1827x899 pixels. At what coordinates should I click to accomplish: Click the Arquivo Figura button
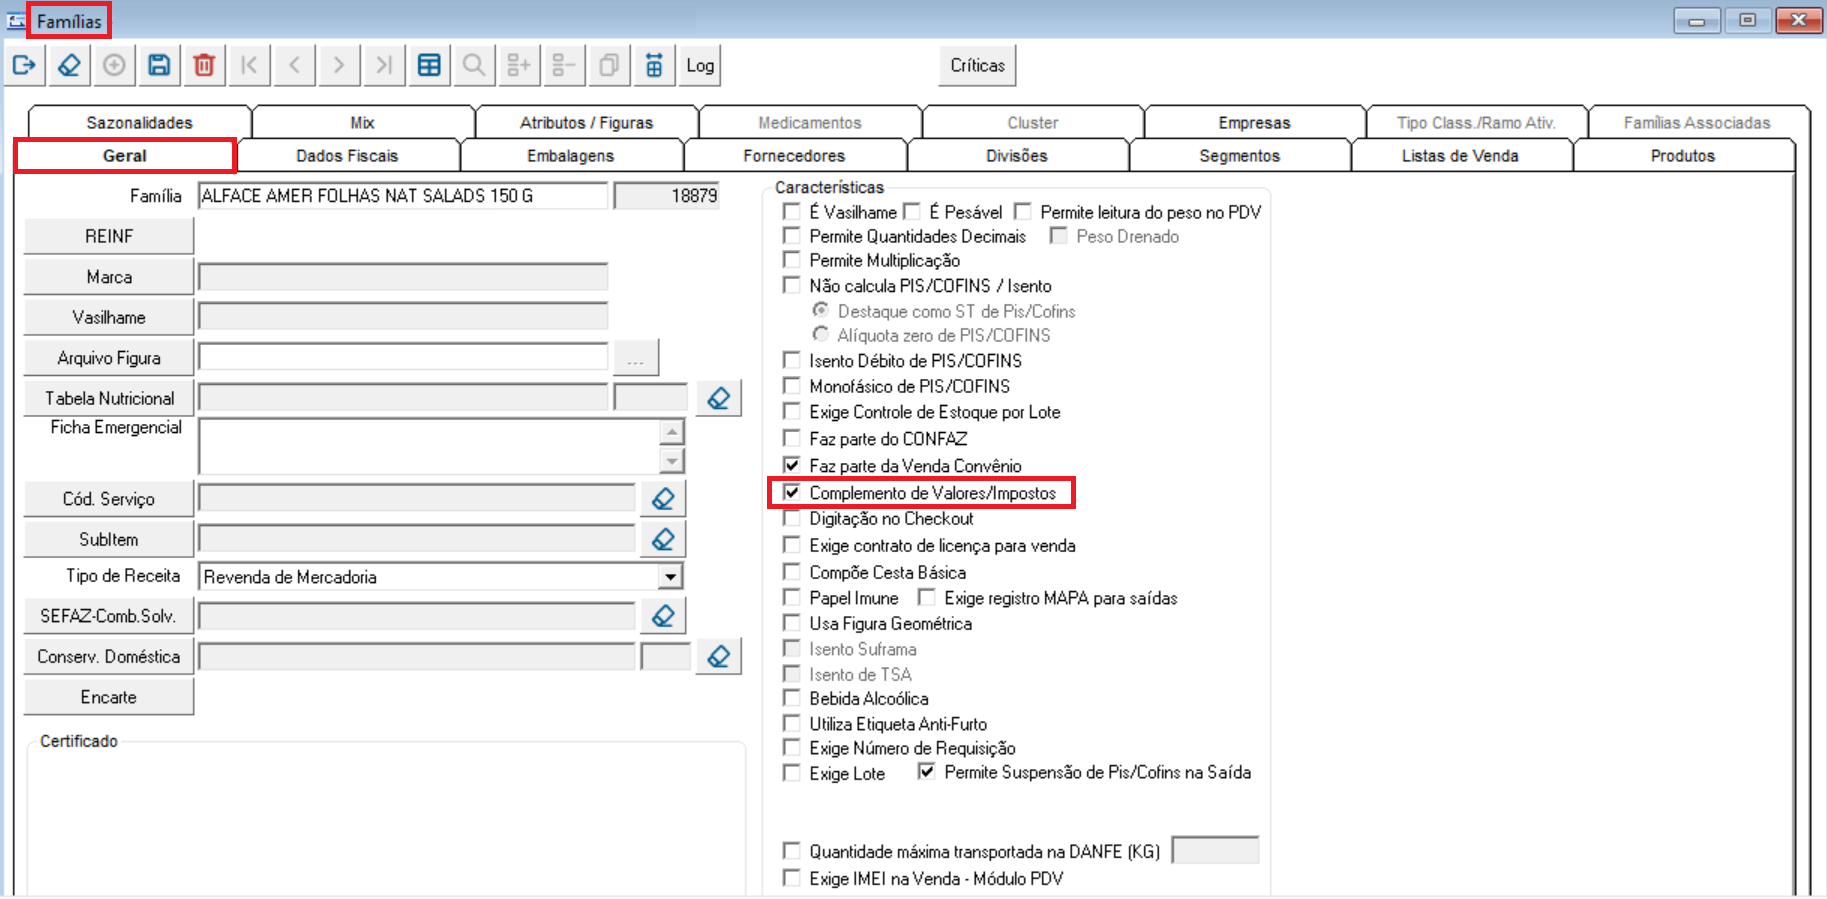109,358
